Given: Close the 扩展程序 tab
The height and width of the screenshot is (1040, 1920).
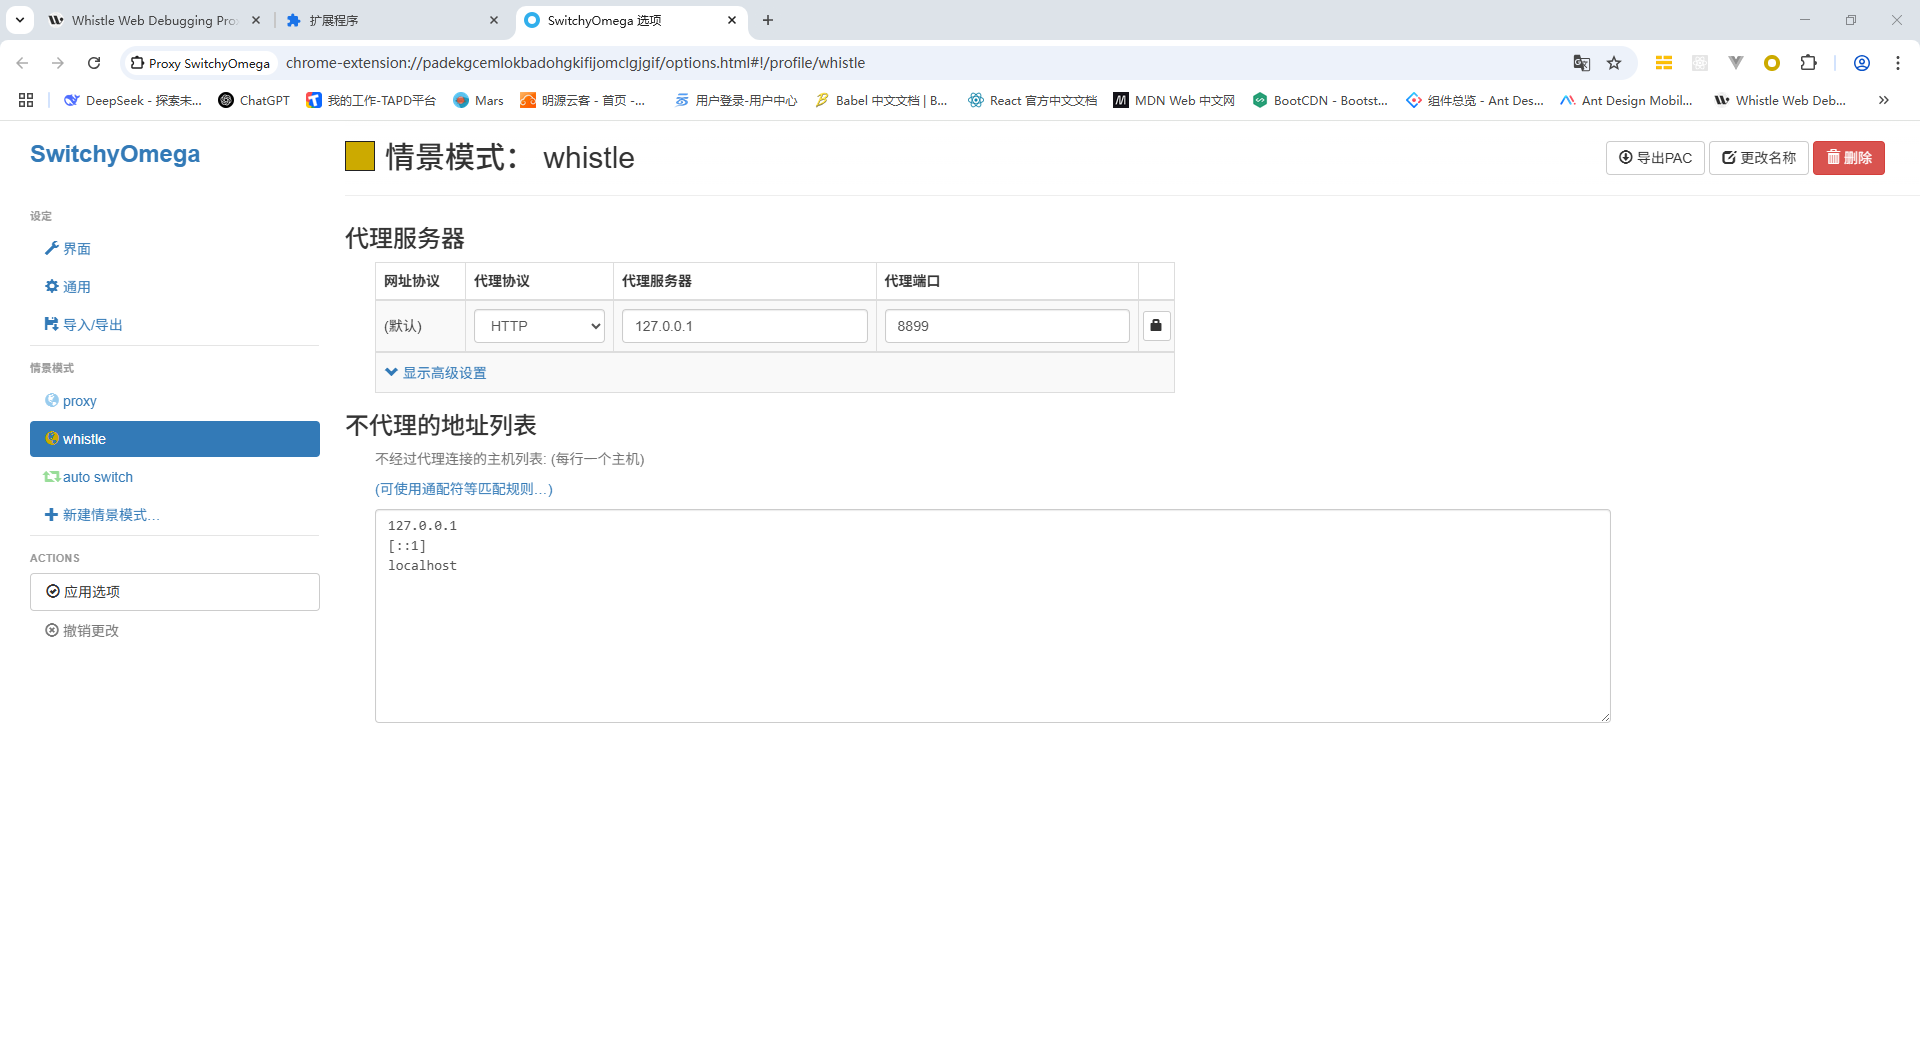Looking at the screenshot, I should (x=494, y=20).
